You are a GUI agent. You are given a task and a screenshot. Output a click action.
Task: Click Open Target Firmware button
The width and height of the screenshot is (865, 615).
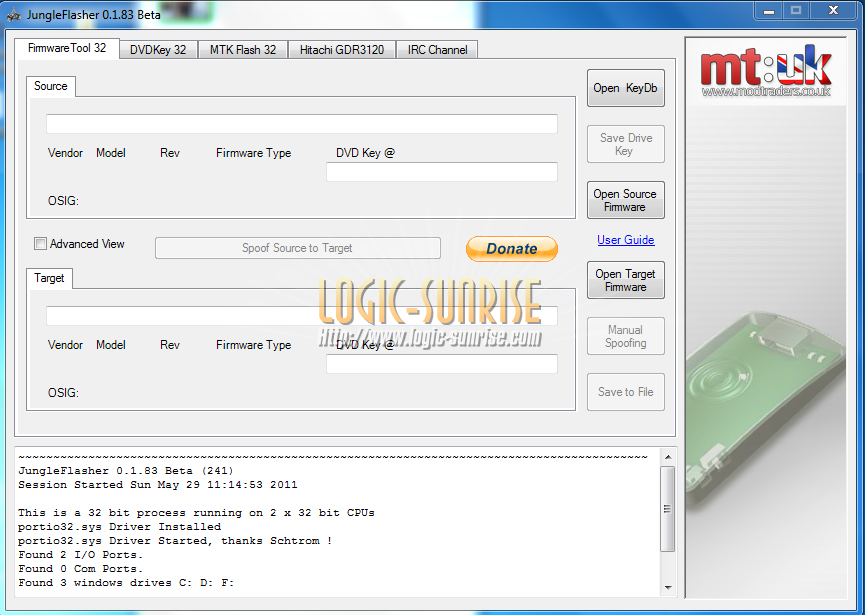(626, 280)
